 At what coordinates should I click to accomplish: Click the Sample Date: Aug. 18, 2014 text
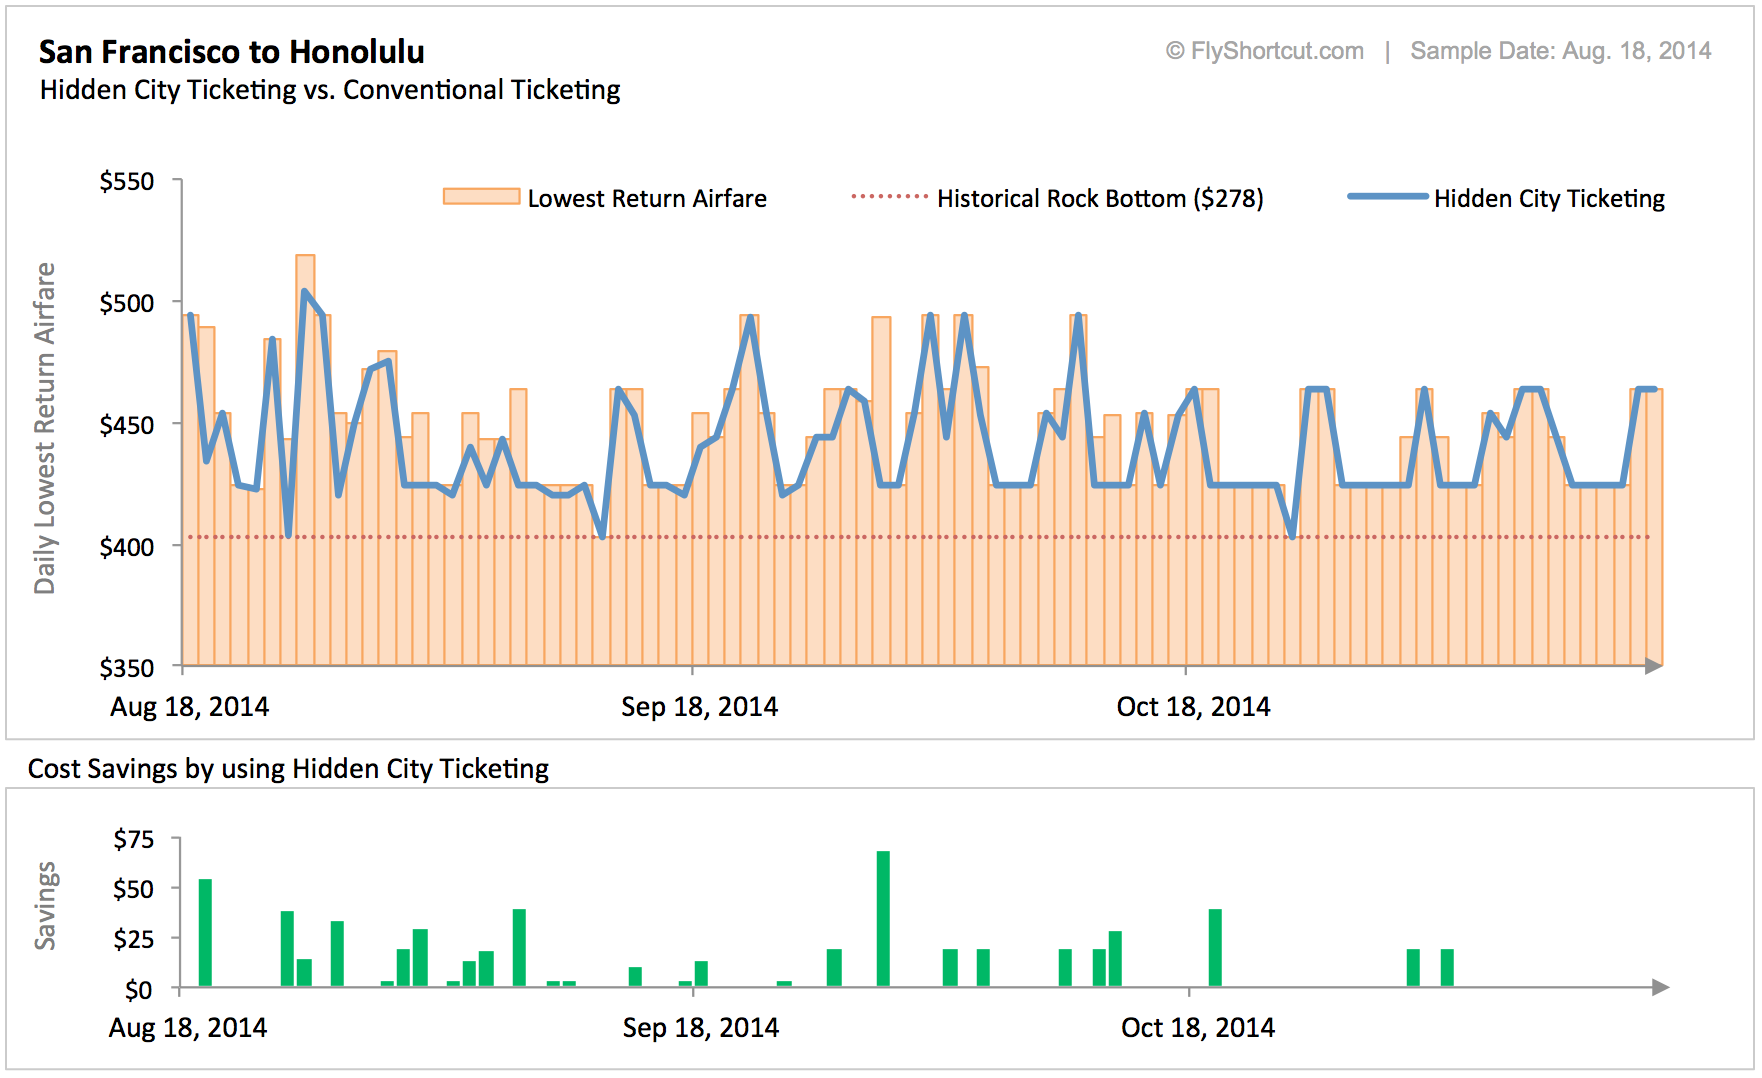[x=1561, y=51]
